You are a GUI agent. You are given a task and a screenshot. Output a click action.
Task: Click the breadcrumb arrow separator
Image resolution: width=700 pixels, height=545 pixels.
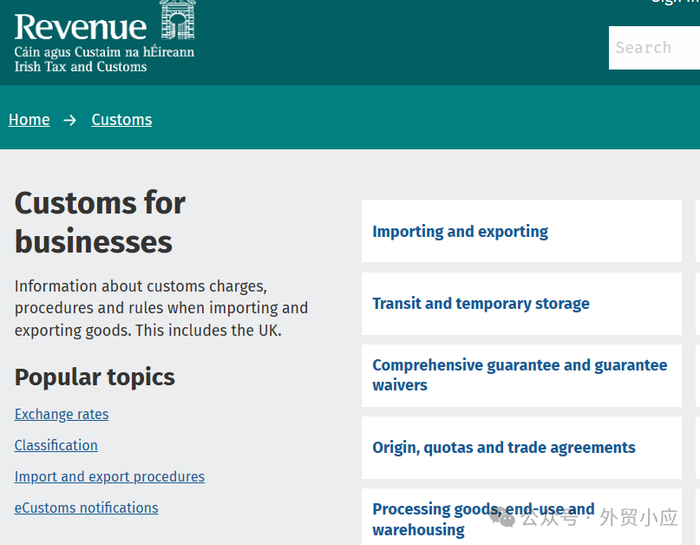click(x=70, y=120)
